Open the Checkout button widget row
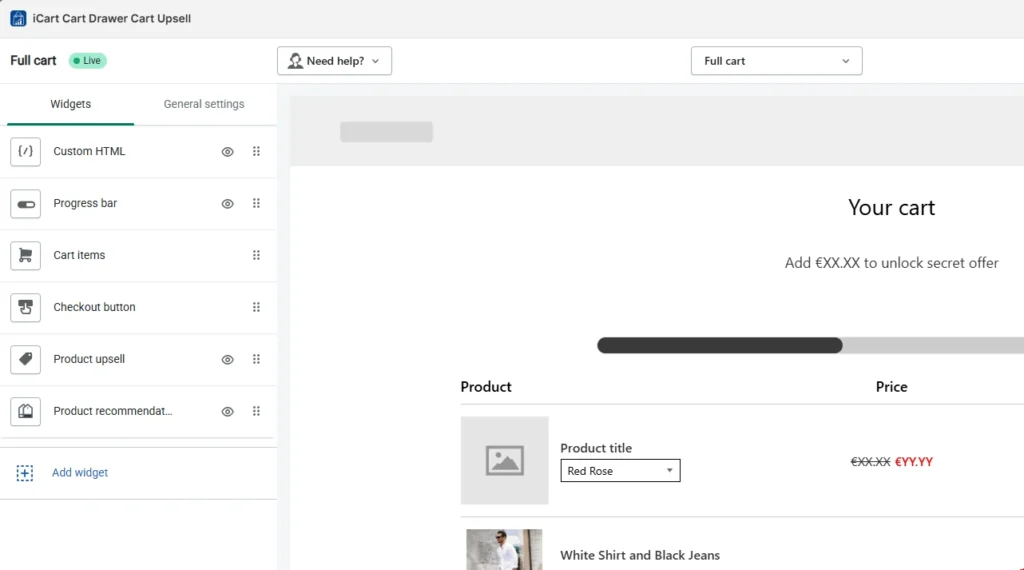 pyautogui.click(x=95, y=308)
